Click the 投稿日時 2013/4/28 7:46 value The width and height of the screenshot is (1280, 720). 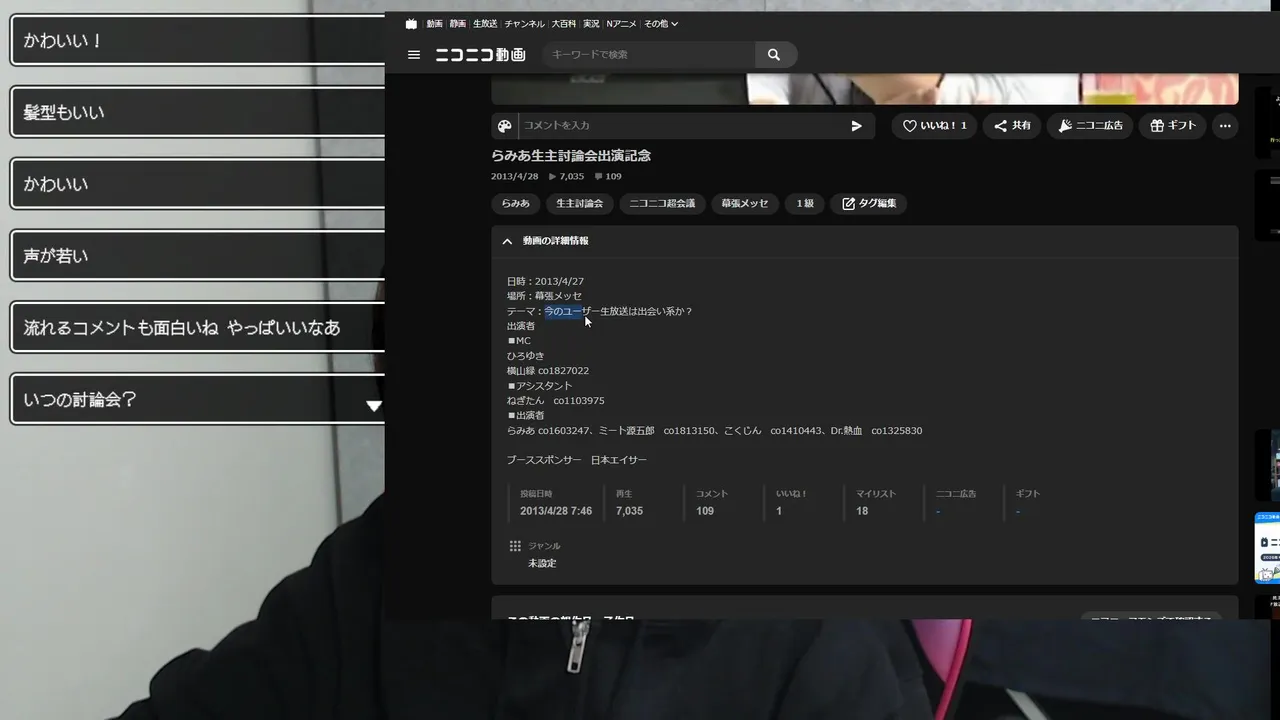point(556,511)
